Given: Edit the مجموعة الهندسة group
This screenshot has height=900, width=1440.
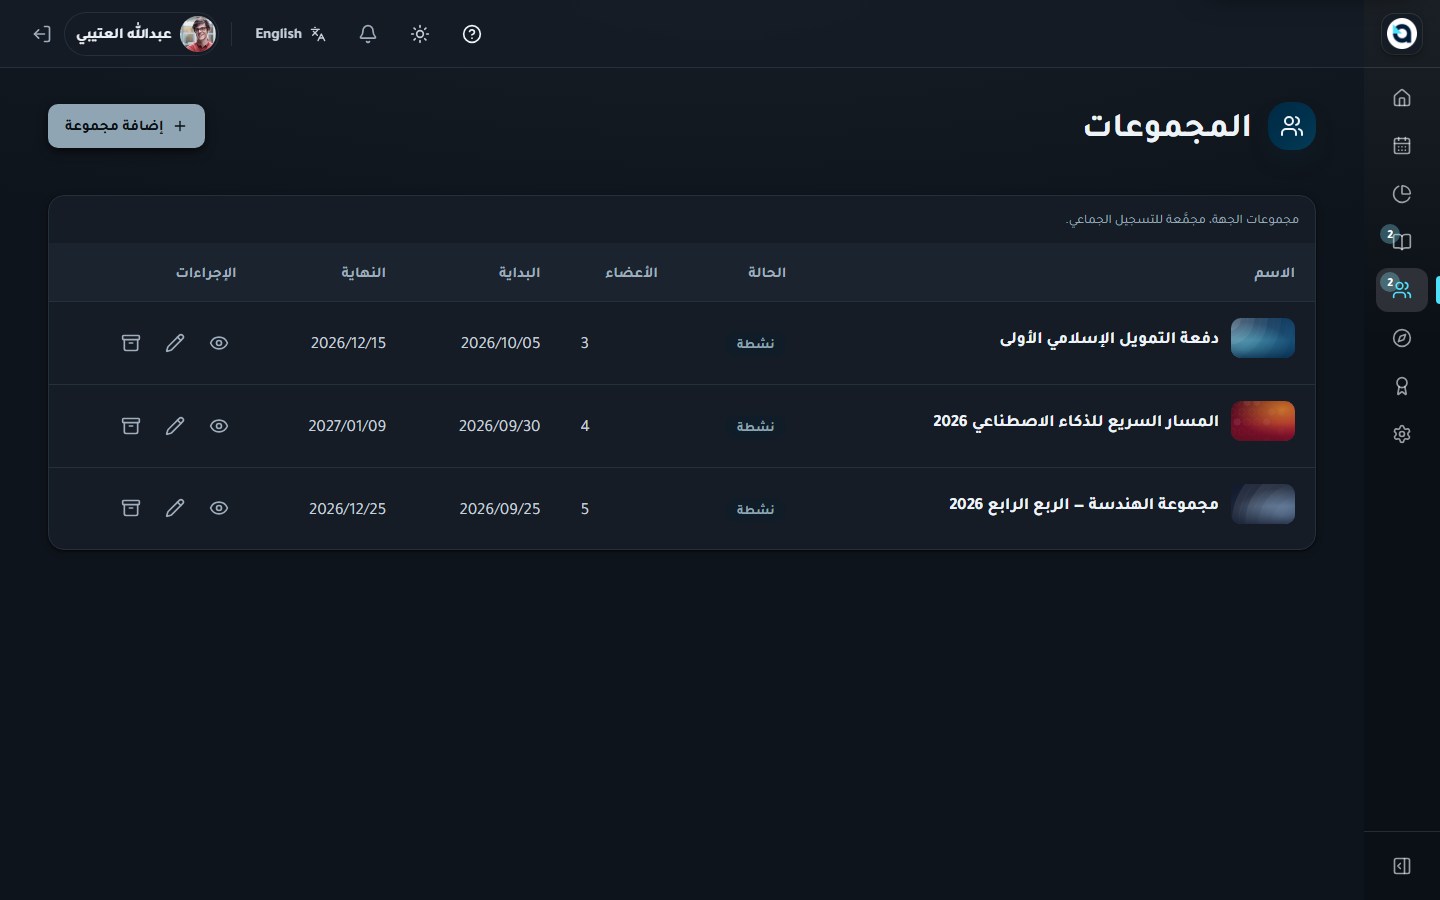Looking at the screenshot, I should pyautogui.click(x=175, y=508).
